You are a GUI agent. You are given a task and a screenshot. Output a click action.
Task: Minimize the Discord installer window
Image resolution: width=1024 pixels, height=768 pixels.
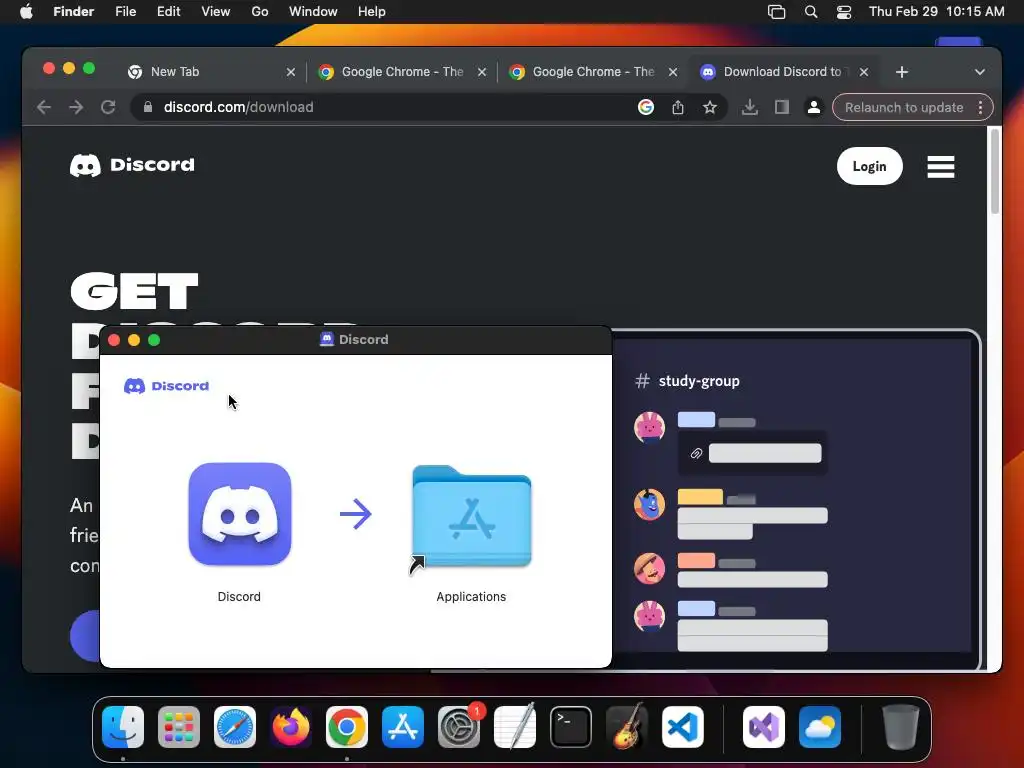134,340
